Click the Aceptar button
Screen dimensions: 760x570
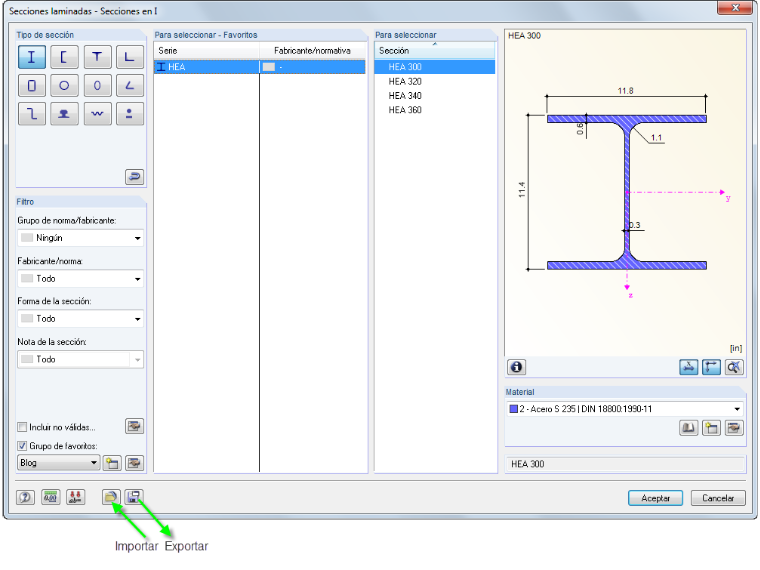(655, 498)
